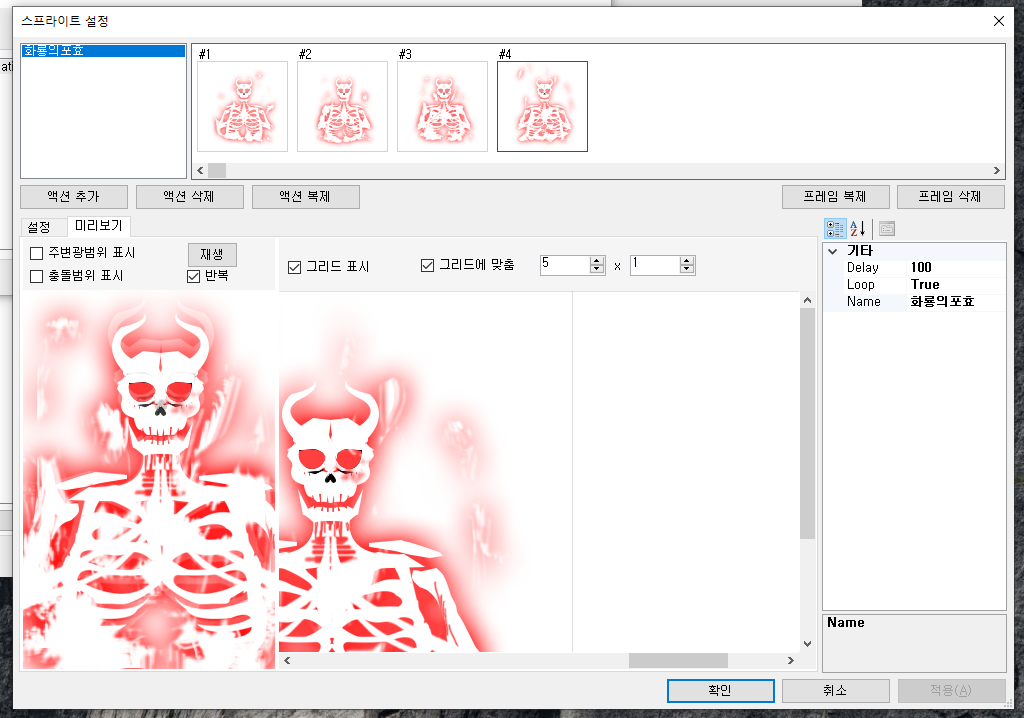
Task: Select the 미리보기 tab
Action: [x=99, y=225]
